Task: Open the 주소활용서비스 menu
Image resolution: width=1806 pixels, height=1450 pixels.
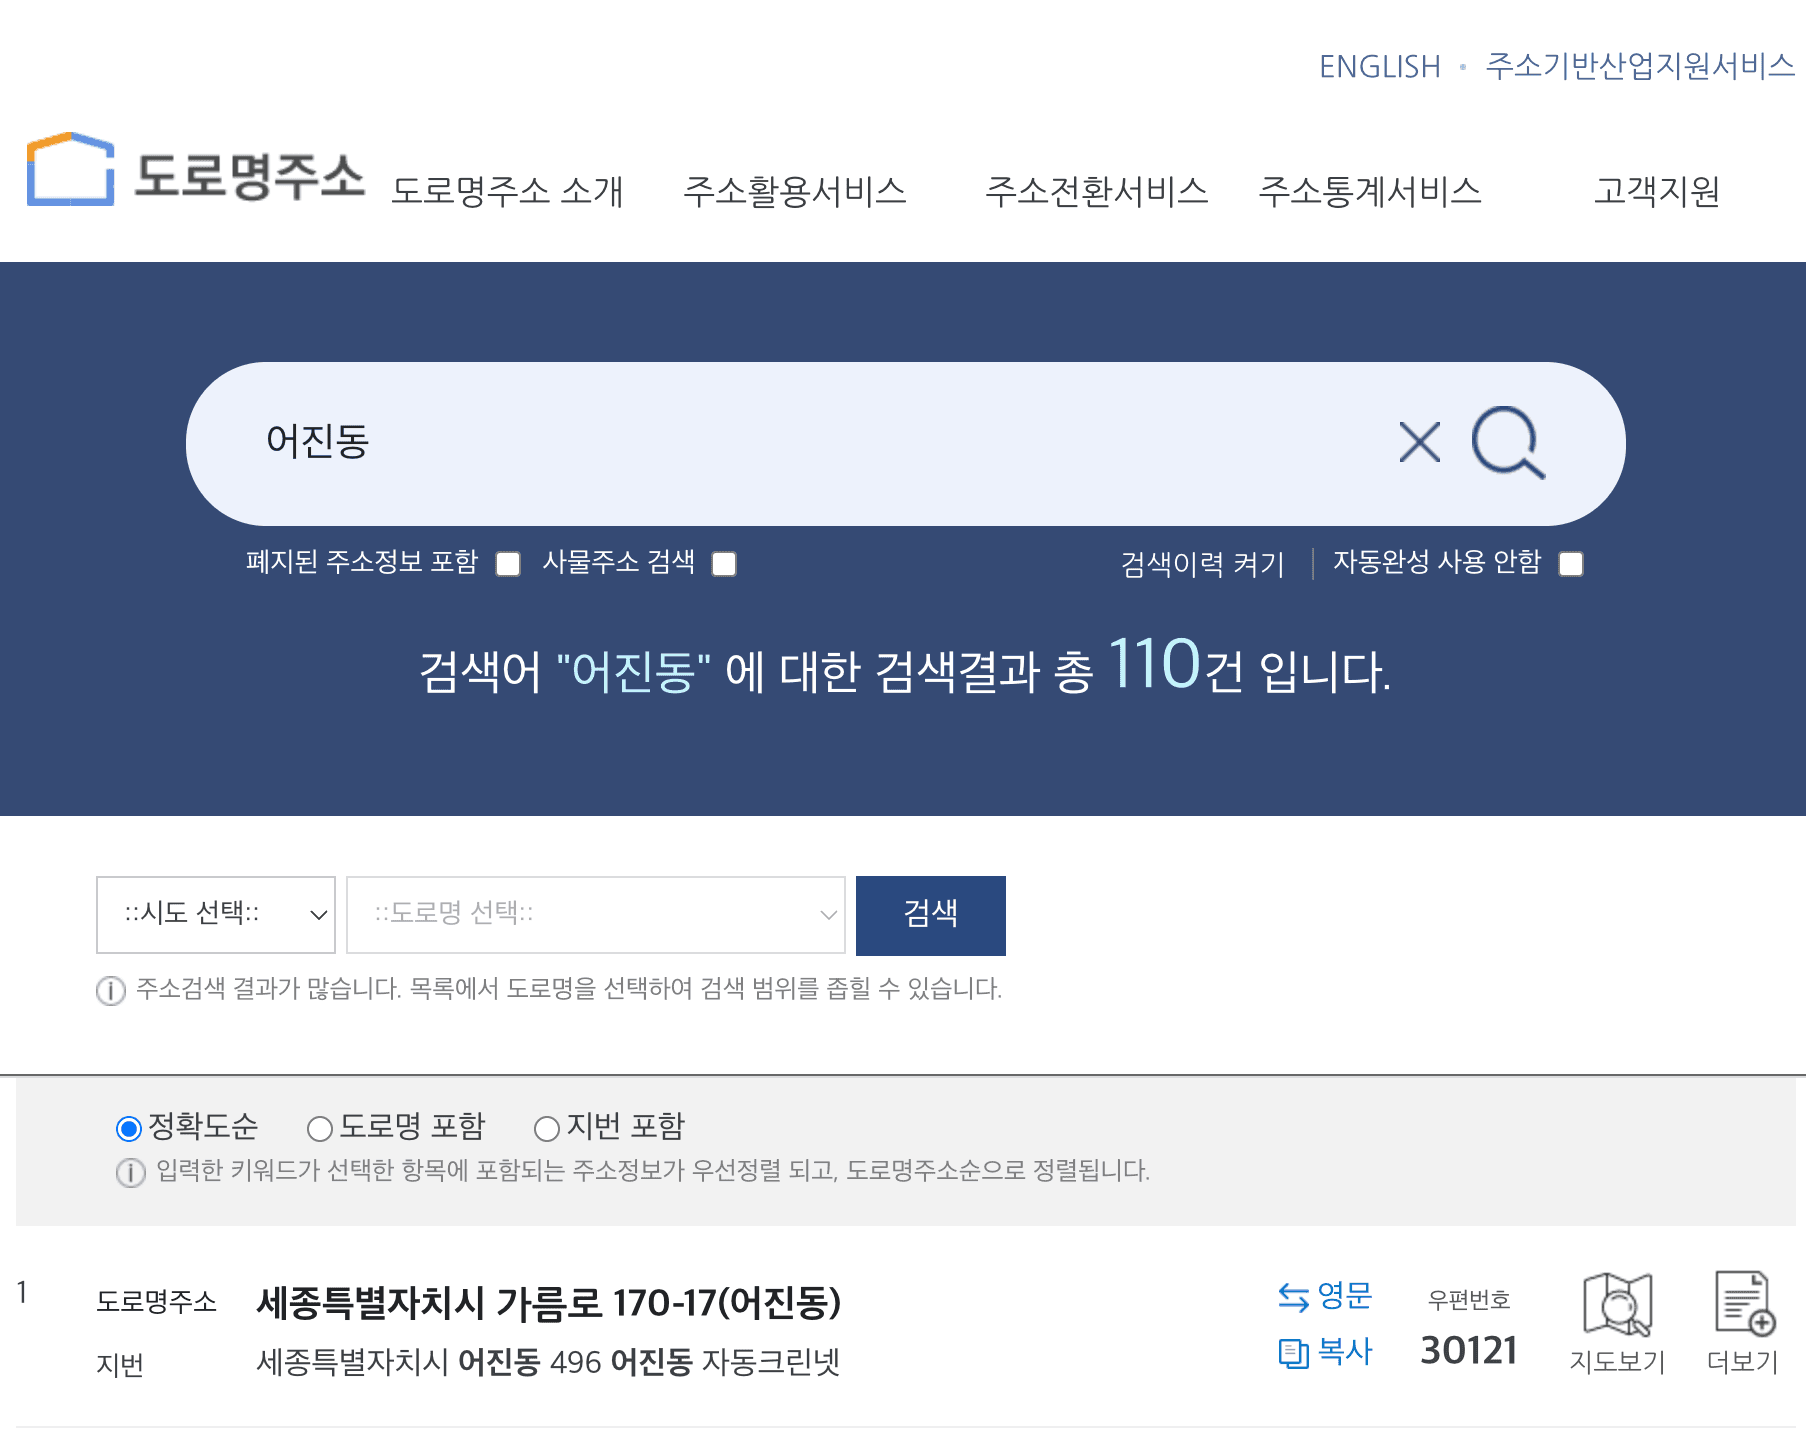Action: pyautogui.click(x=795, y=193)
